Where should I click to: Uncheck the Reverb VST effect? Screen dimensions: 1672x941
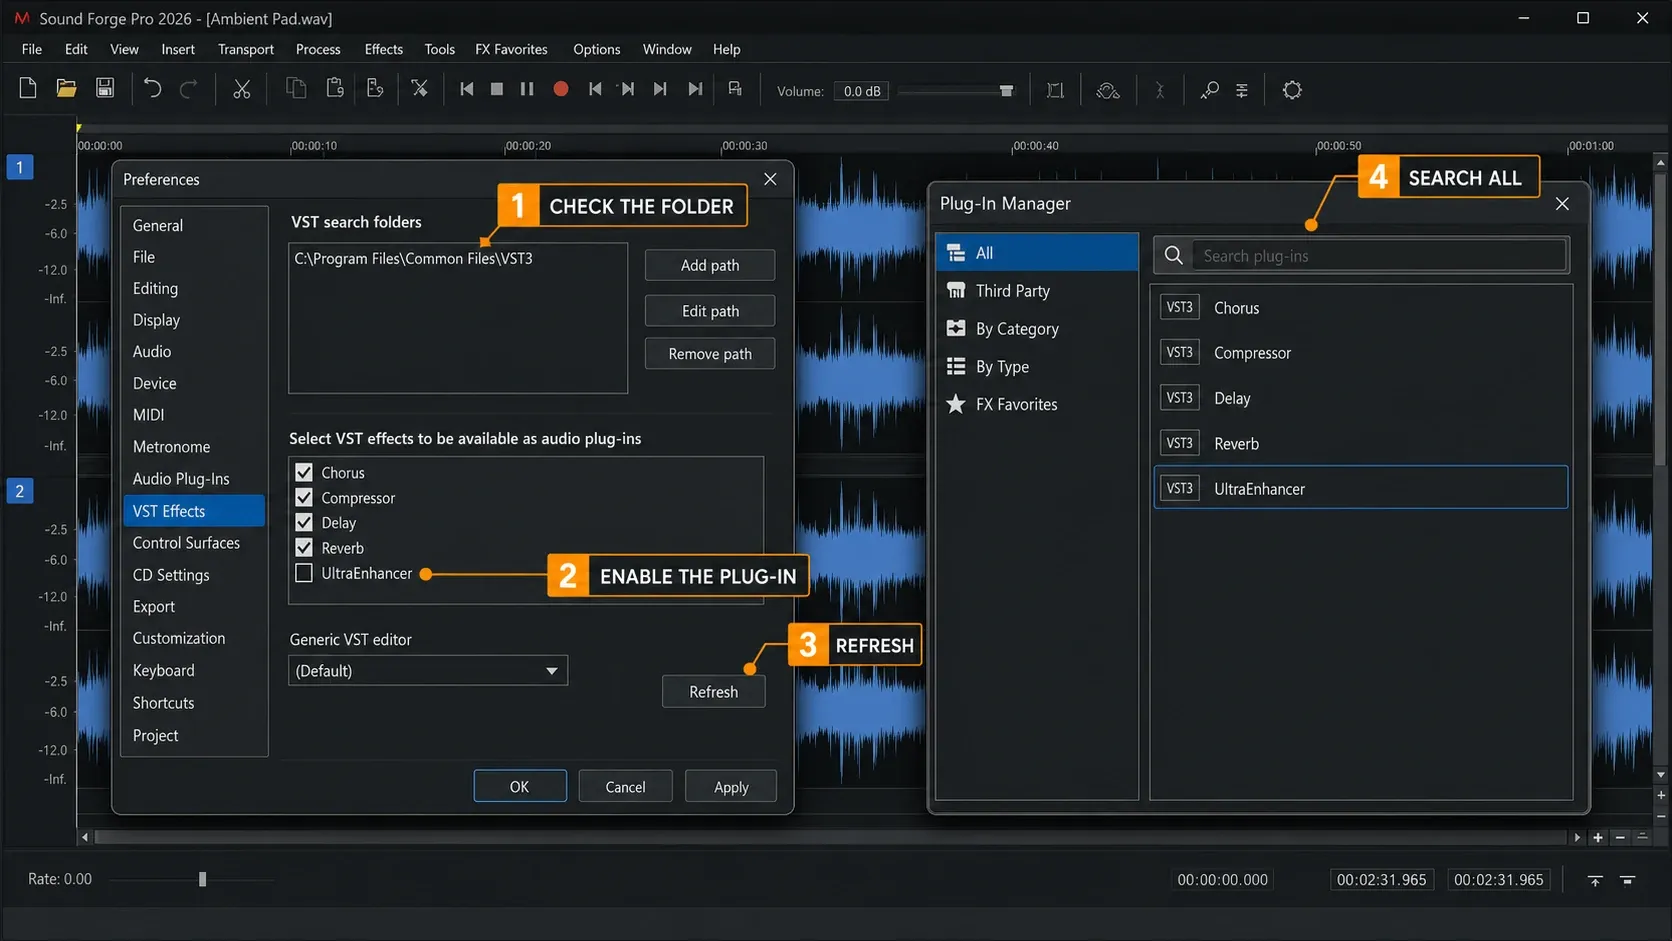[x=304, y=547]
